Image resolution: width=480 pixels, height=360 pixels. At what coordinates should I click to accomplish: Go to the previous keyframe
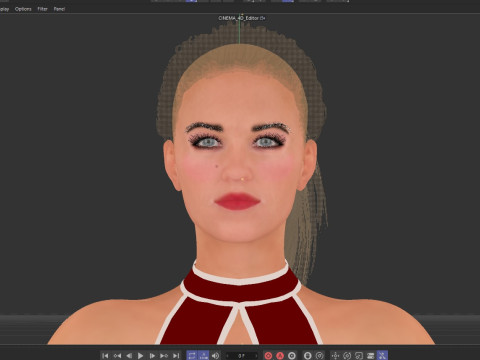point(117,356)
